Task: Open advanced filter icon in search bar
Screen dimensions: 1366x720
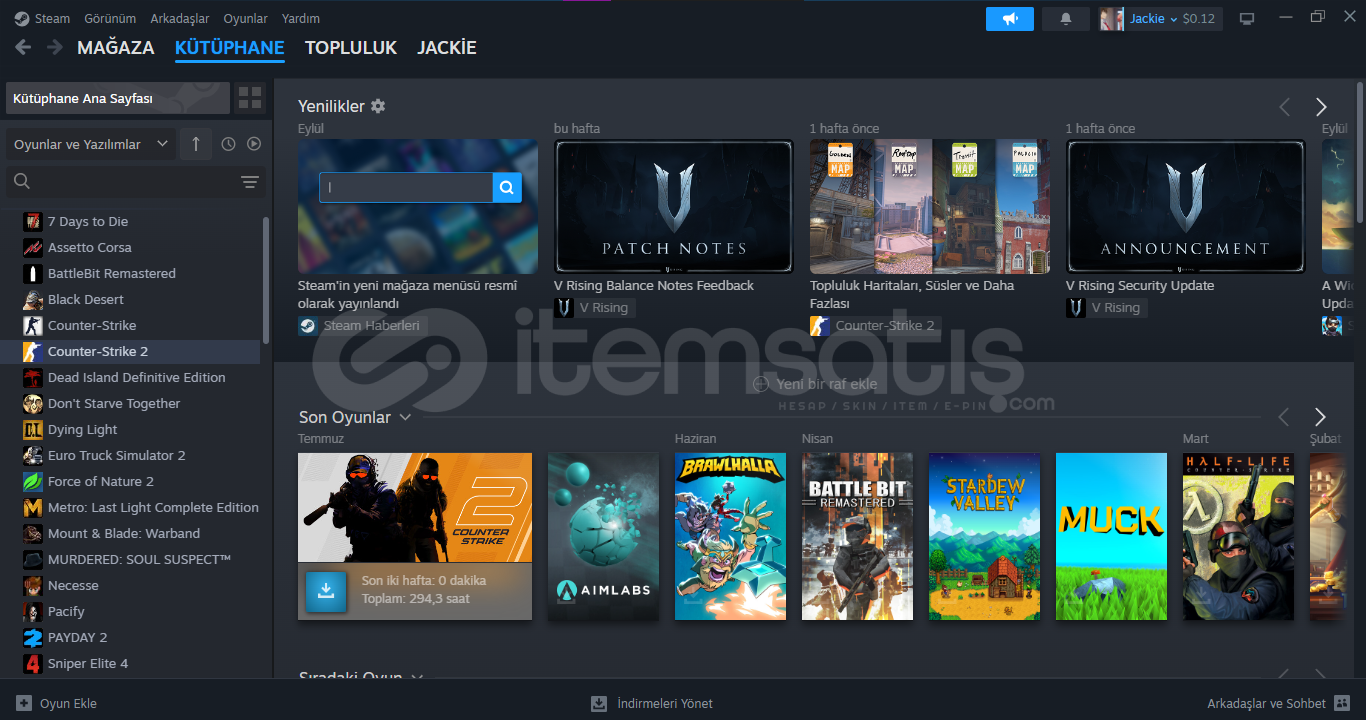Action: (250, 182)
